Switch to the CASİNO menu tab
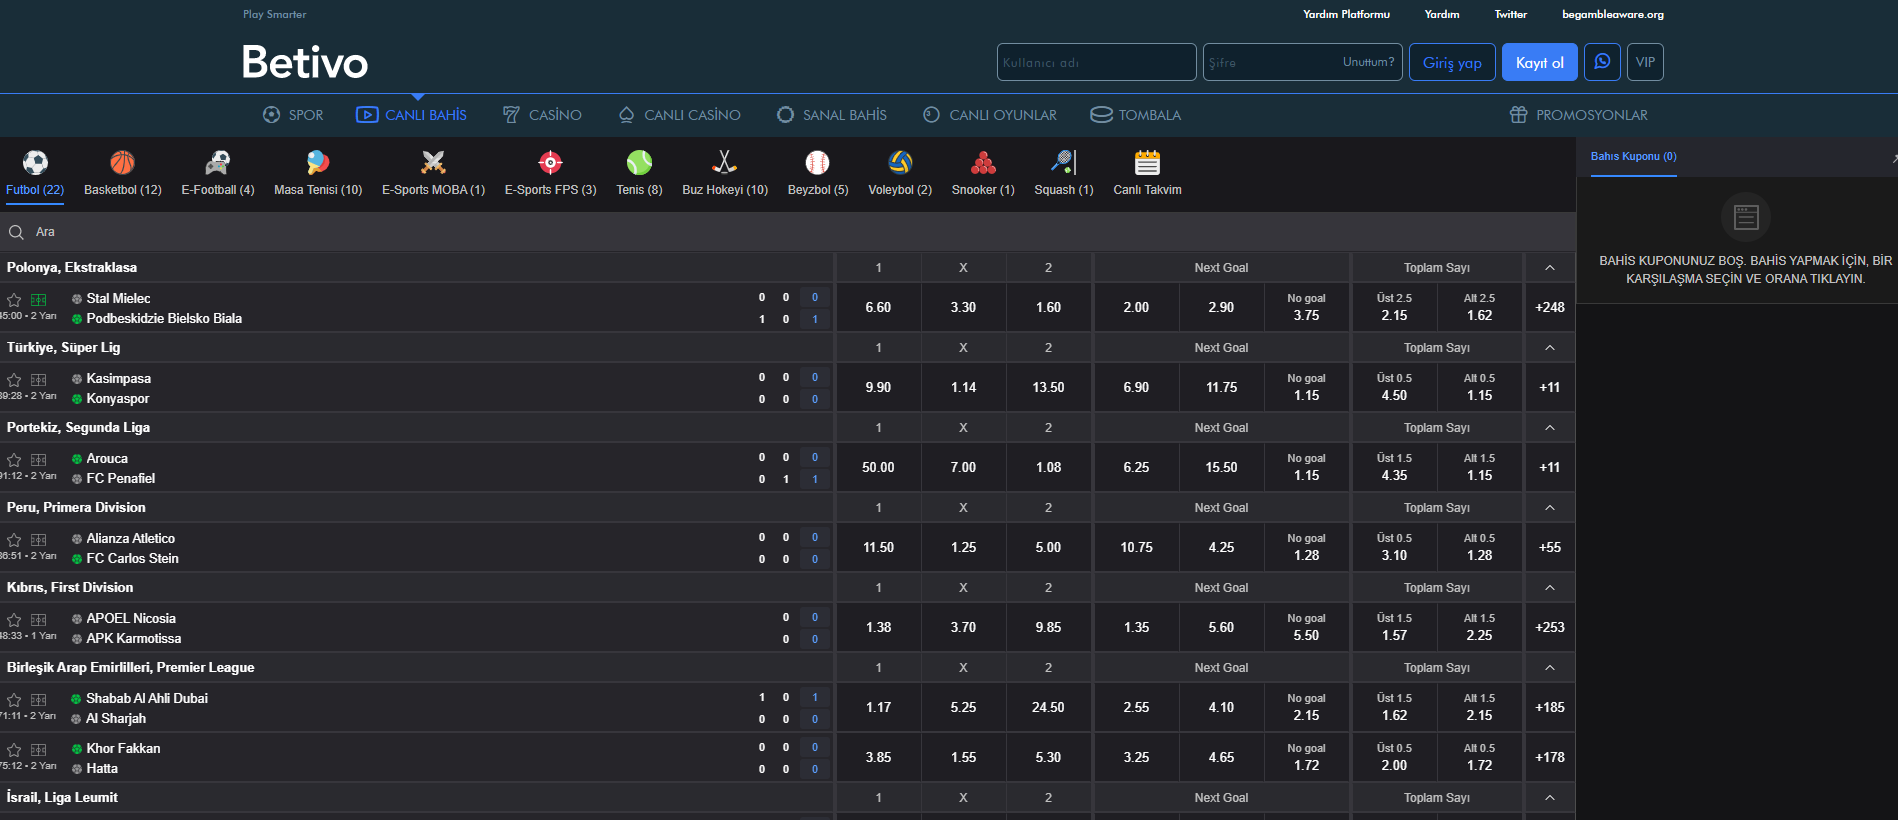This screenshot has height=820, width=1898. tap(542, 115)
